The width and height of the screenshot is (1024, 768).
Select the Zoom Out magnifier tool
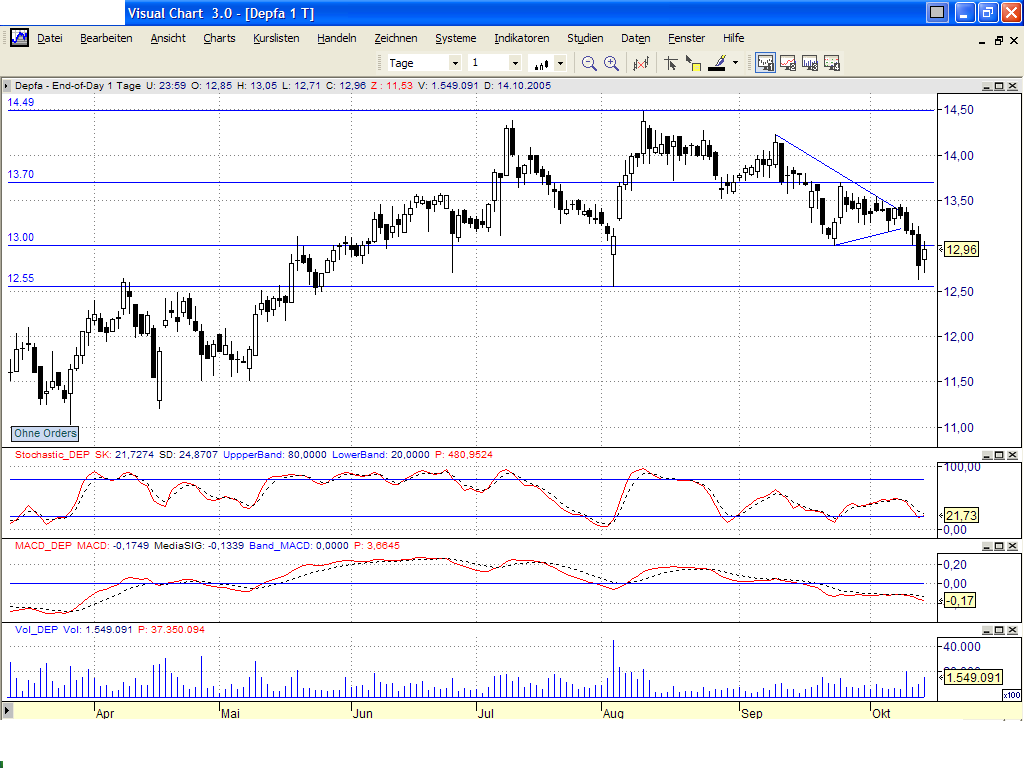[589, 62]
